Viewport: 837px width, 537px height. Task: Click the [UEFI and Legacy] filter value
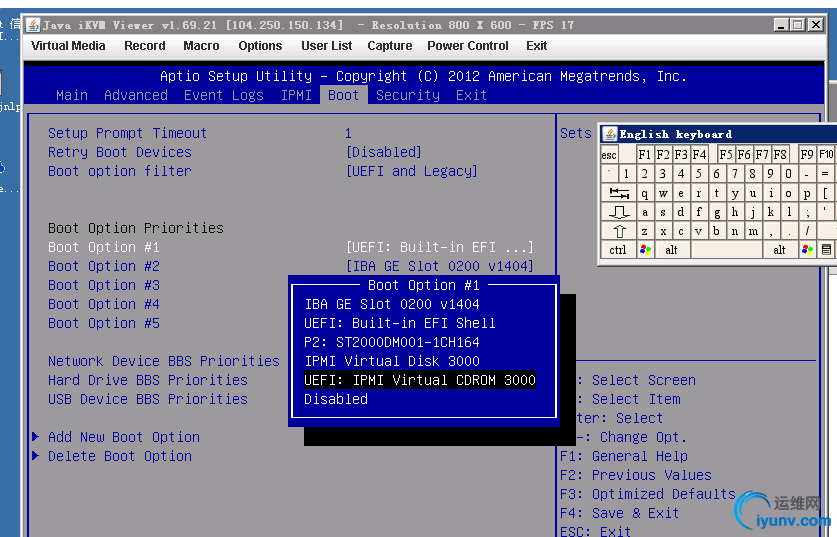(x=412, y=171)
